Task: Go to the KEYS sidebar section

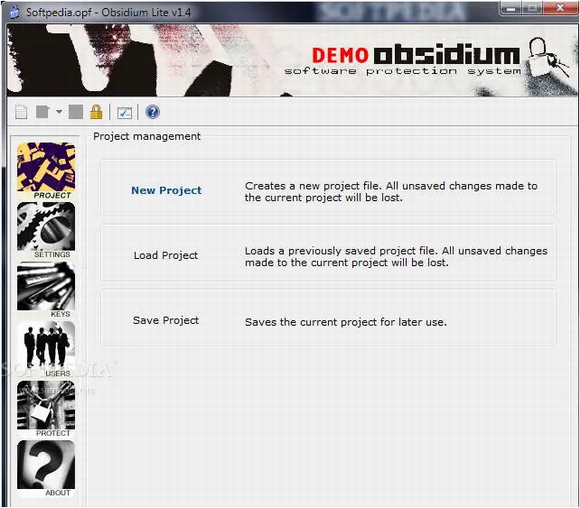Action: coord(46,290)
